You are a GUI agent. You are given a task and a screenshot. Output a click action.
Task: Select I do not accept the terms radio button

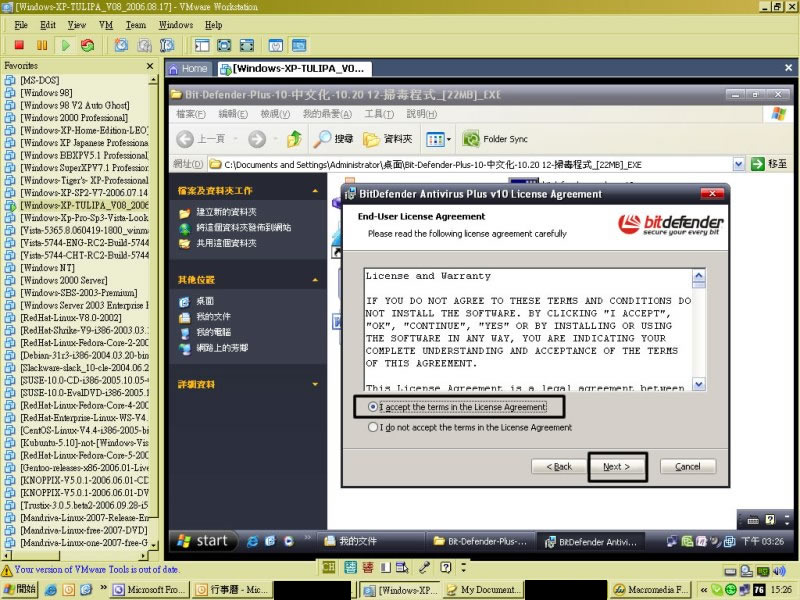click(x=373, y=428)
